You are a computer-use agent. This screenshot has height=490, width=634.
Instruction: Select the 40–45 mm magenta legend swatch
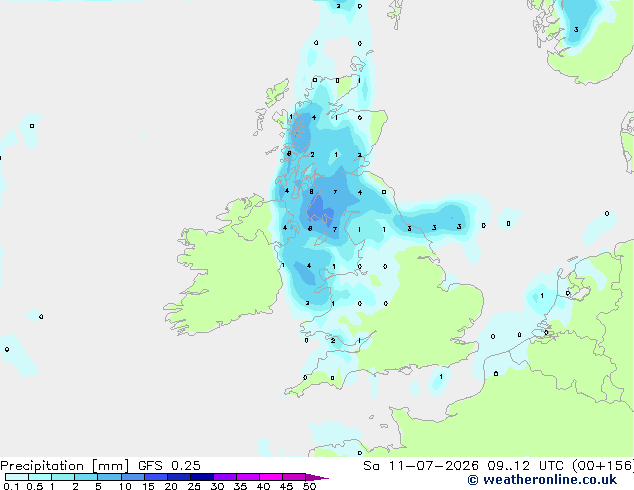(271, 477)
